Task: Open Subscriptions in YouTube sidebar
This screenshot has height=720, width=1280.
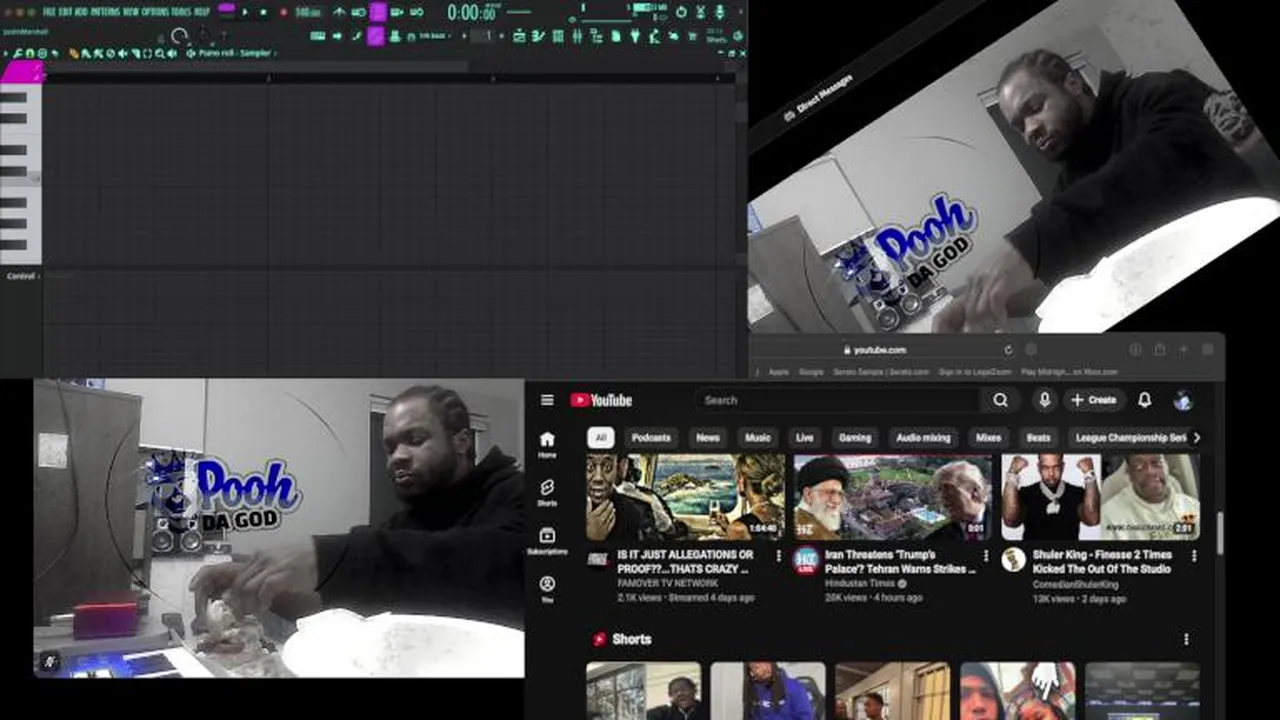Action: point(547,541)
